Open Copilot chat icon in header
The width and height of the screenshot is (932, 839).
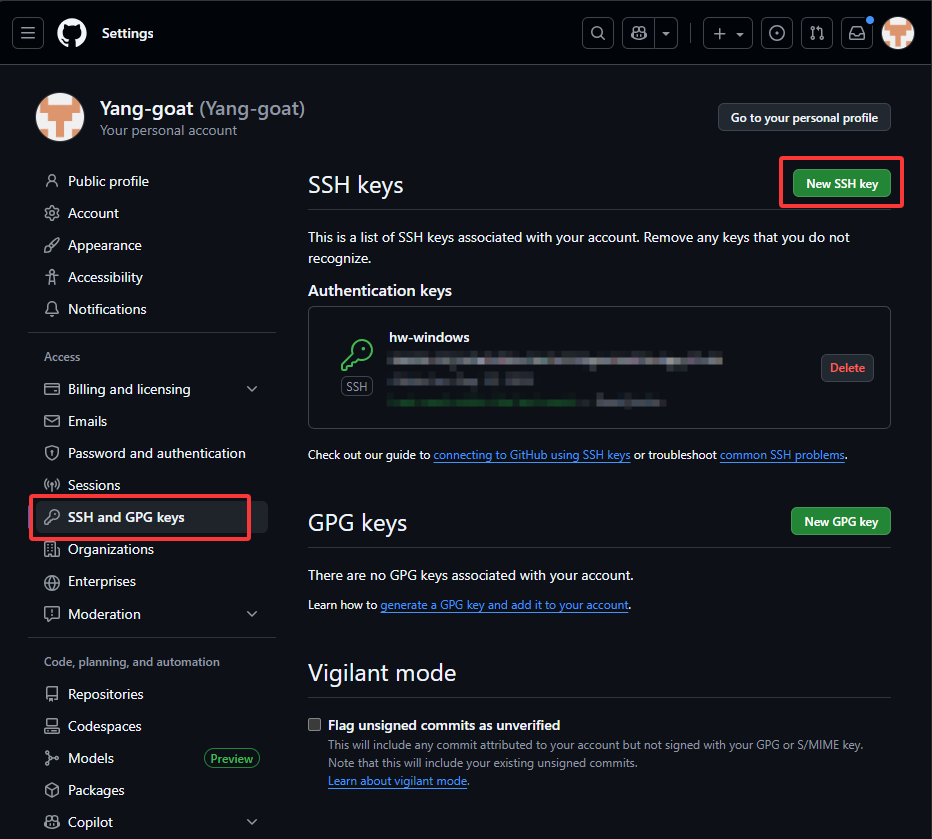pyautogui.click(x=638, y=33)
